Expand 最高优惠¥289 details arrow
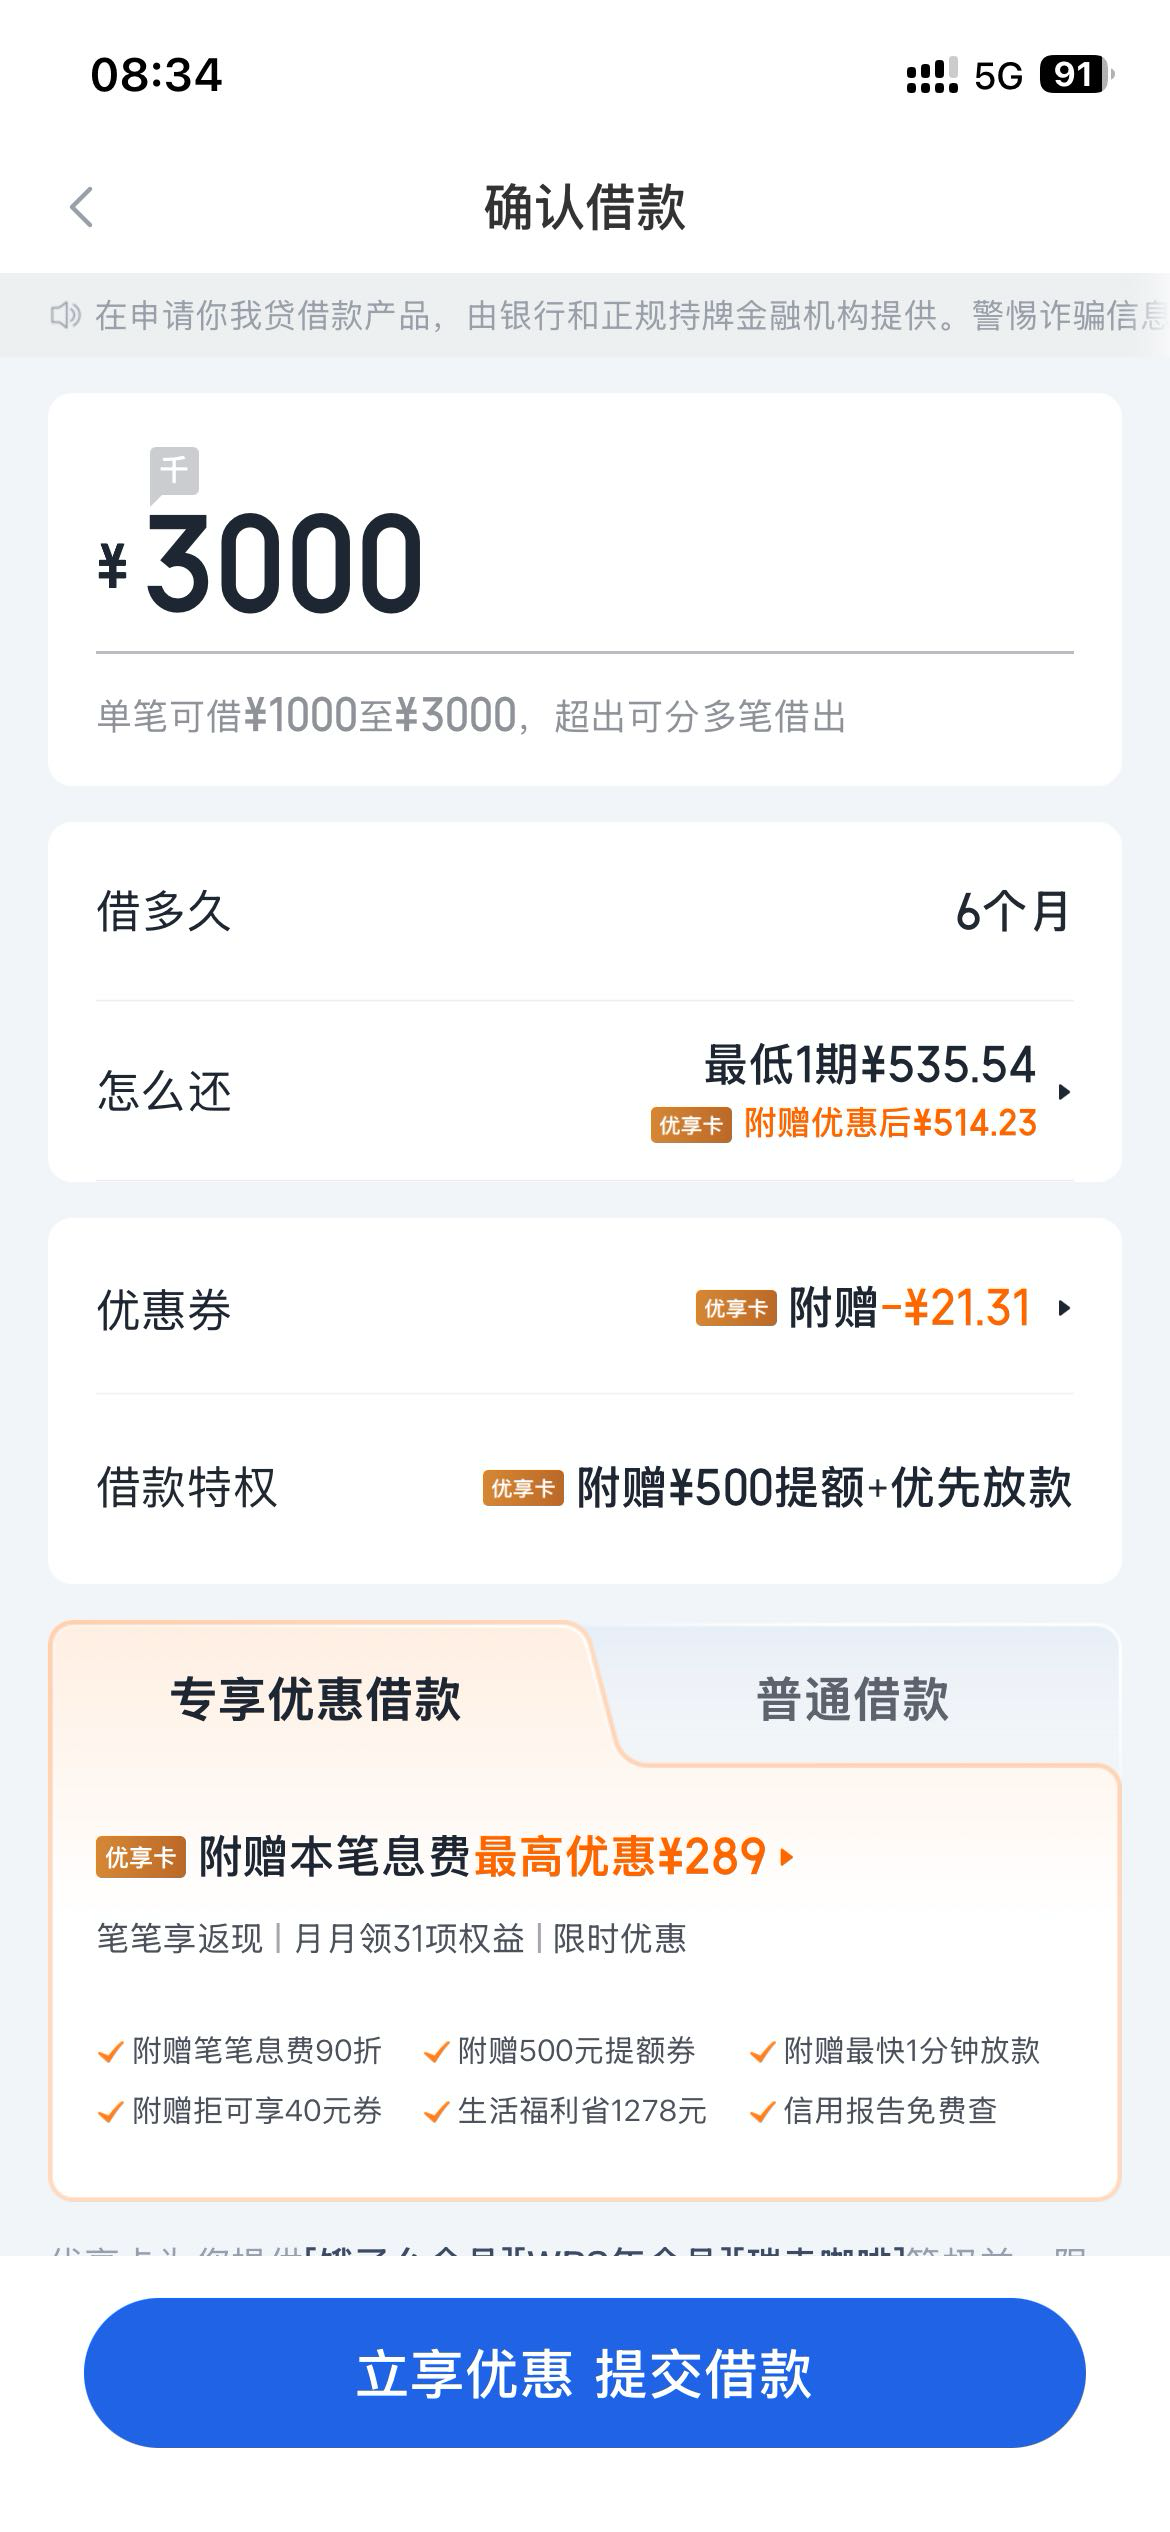The height and width of the screenshot is (2532, 1170). (787, 1858)
